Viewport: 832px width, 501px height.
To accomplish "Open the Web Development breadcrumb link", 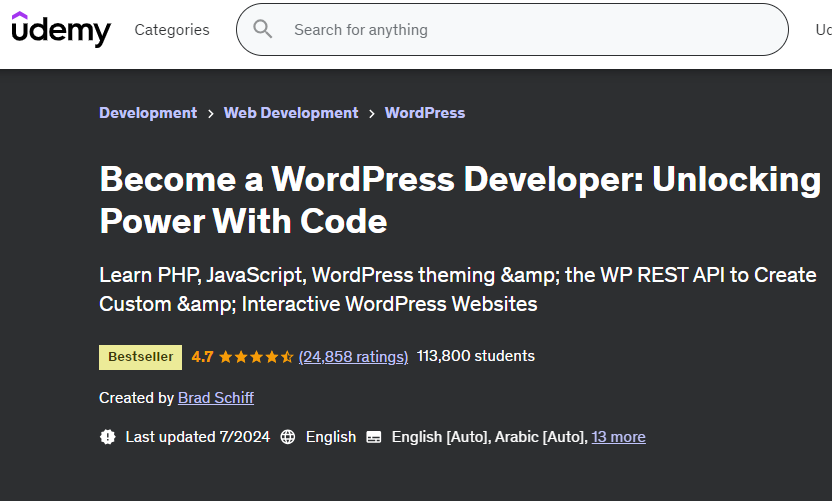I will coord(291,113).
